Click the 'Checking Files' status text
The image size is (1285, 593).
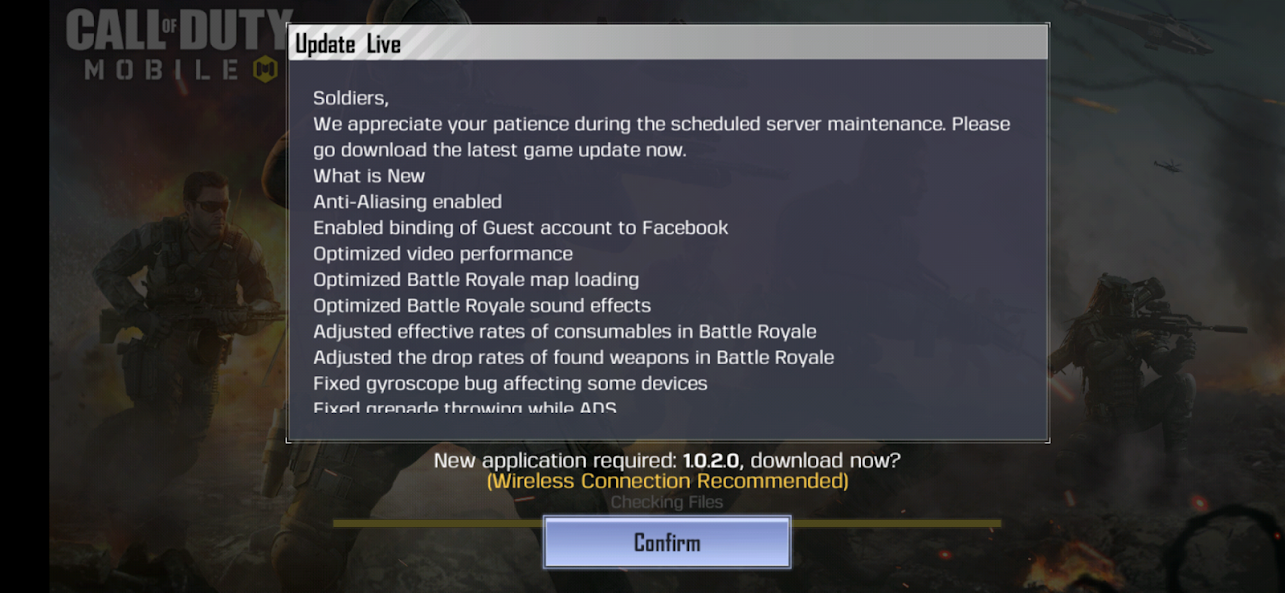pyautogui.click(x=667, y=502)
